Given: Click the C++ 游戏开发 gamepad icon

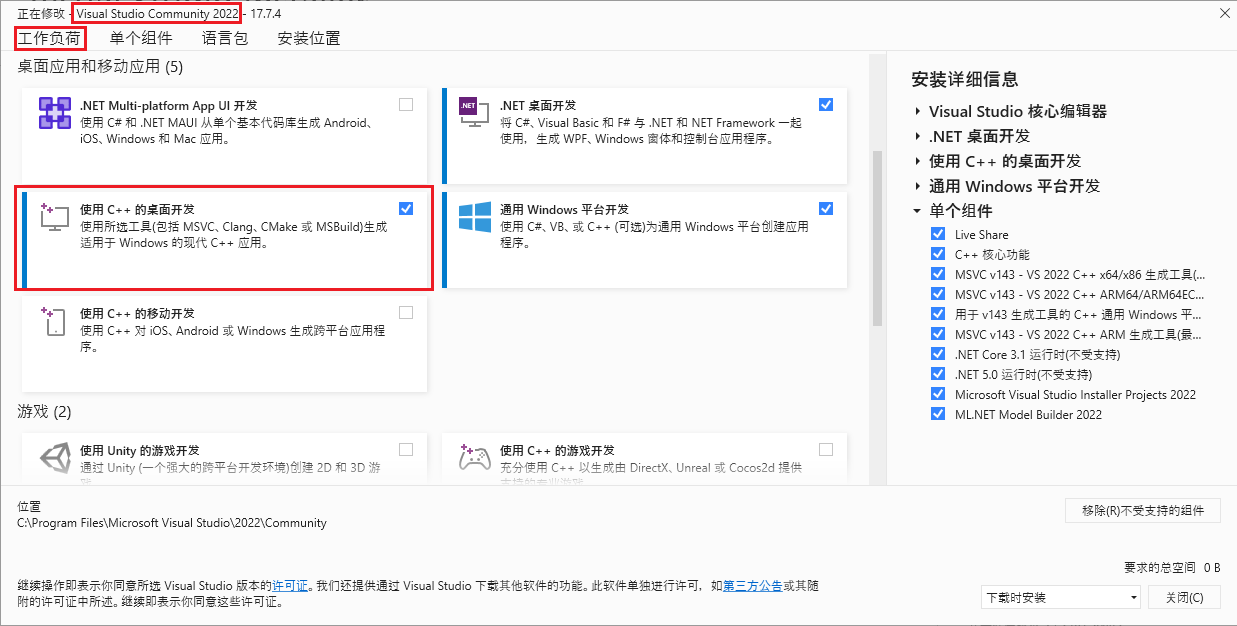Looking at the screenshot, I should [474, 458].
